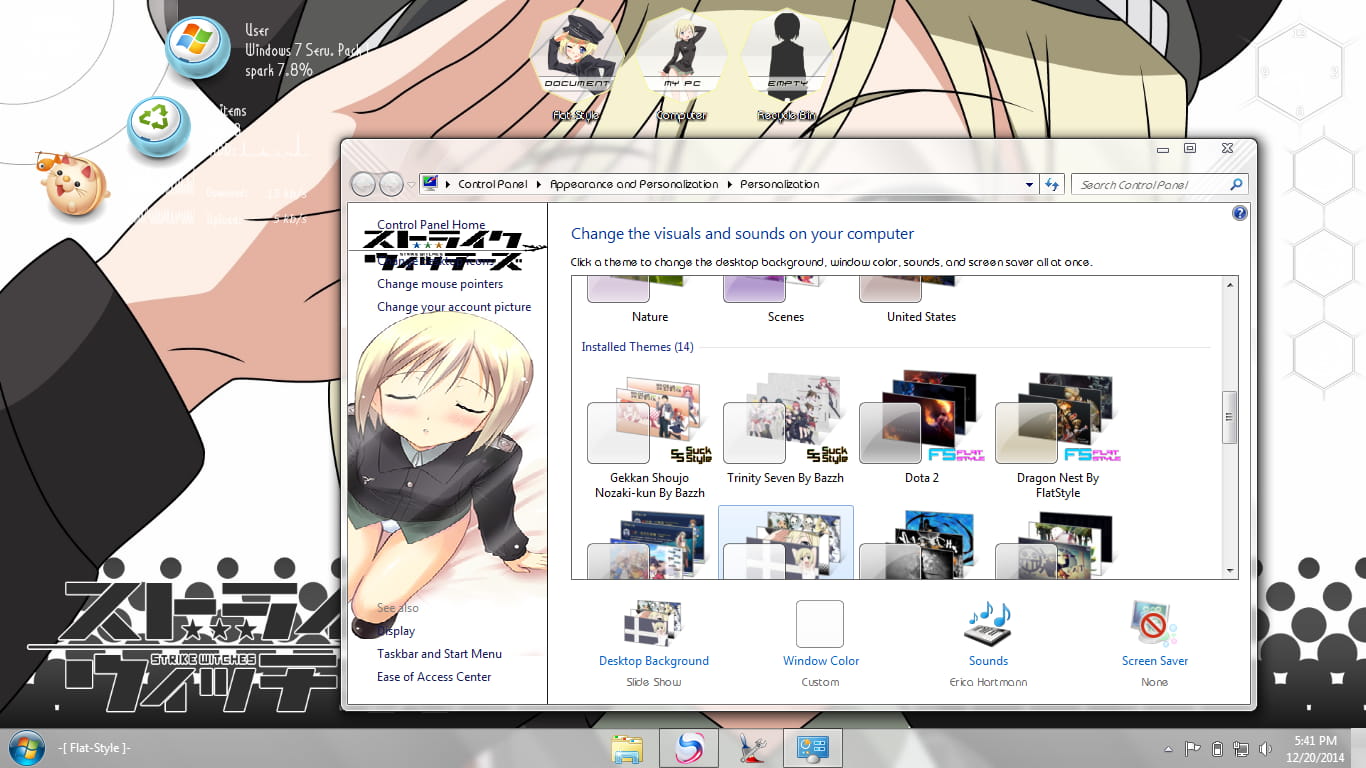1366x768 pixels.
Task: Open Taskbar and Start Menu link
Action: tap(439, 654)
